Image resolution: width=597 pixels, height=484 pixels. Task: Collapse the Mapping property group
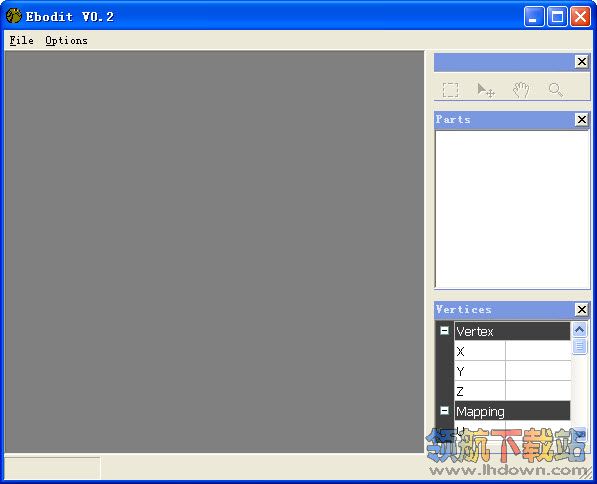pyautogui.click(x=444, y=411)
